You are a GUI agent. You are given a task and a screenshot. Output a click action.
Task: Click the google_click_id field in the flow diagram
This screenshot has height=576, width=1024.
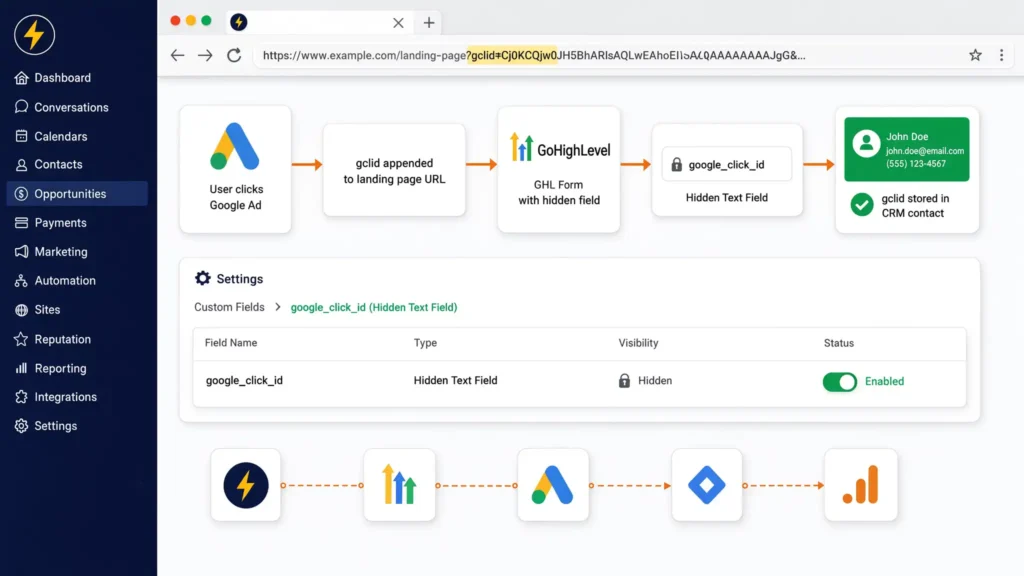coord(727,165)
